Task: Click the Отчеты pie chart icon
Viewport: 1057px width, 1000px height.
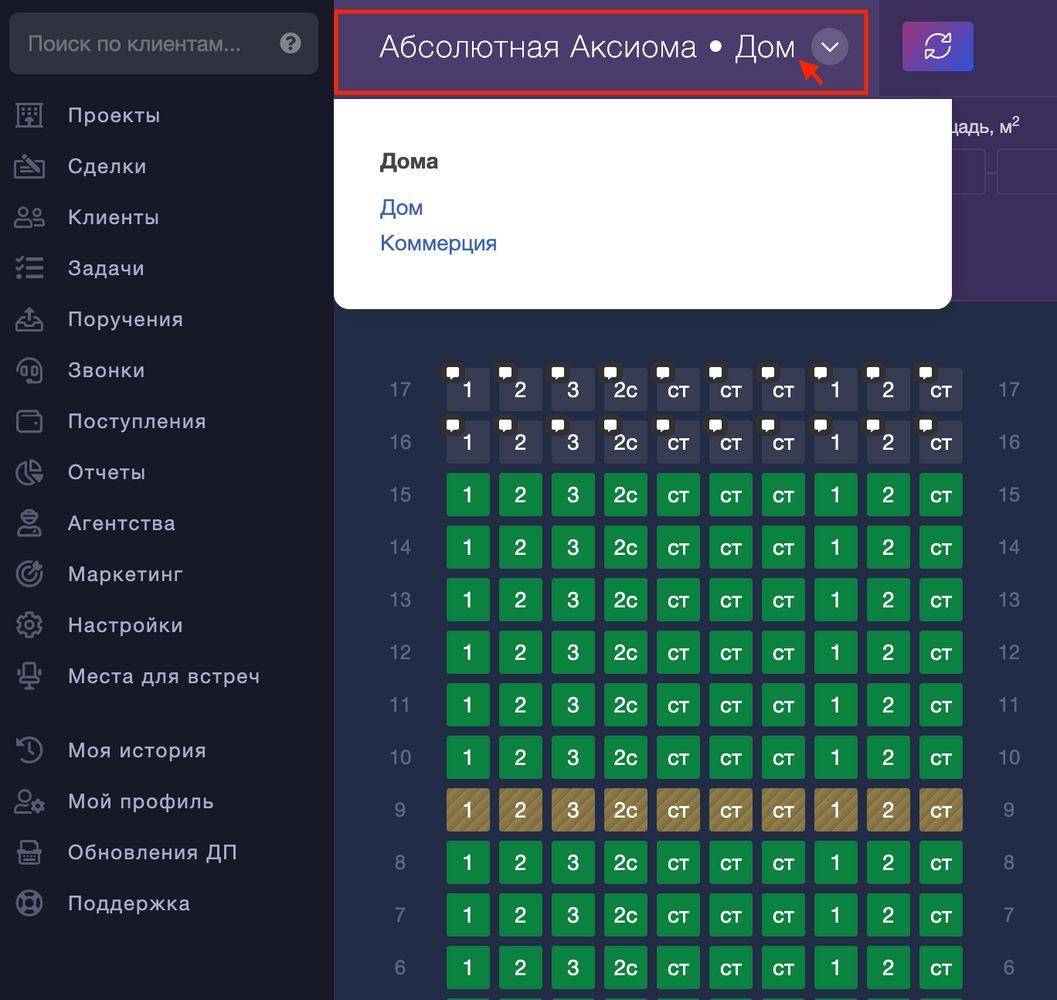Action: [29, 472]
